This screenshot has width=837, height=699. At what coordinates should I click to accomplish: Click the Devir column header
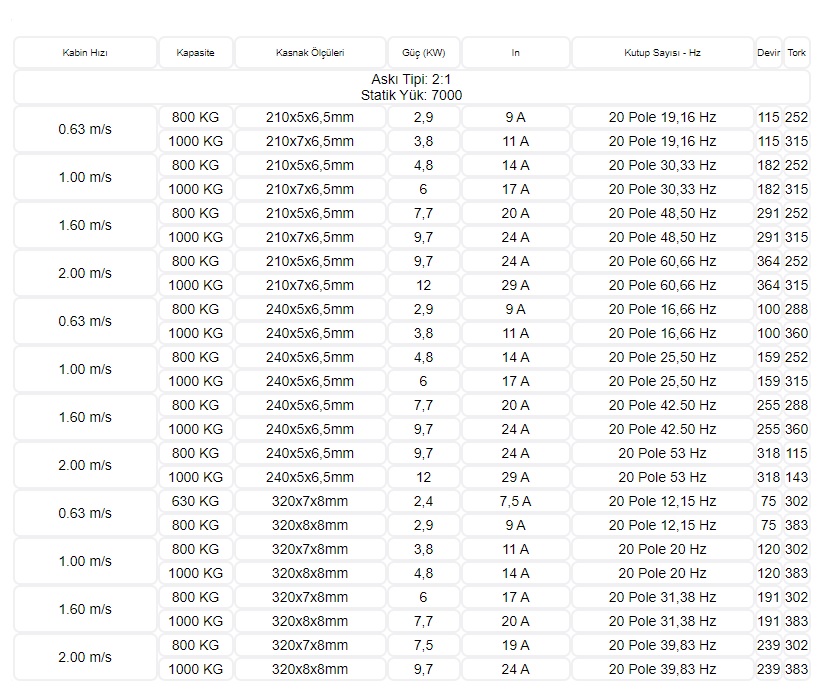point(768,52)
